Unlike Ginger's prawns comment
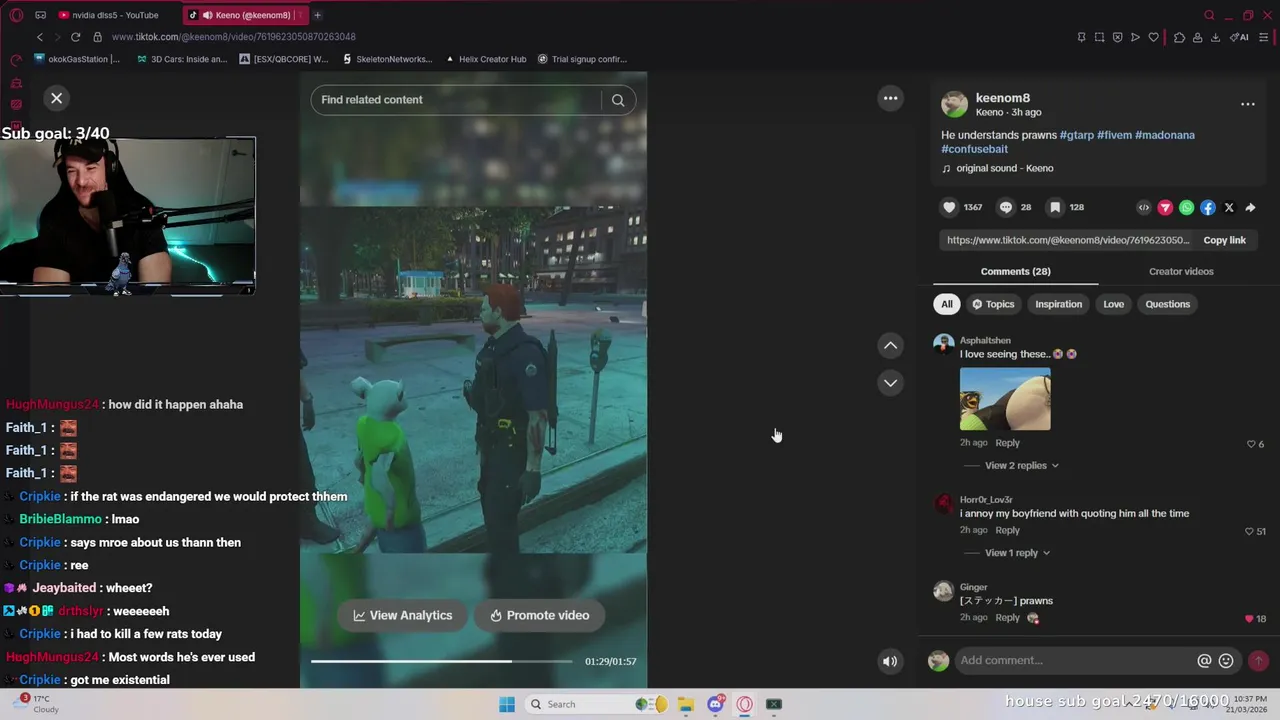The image size is (1280, 720). [1249, 619]
